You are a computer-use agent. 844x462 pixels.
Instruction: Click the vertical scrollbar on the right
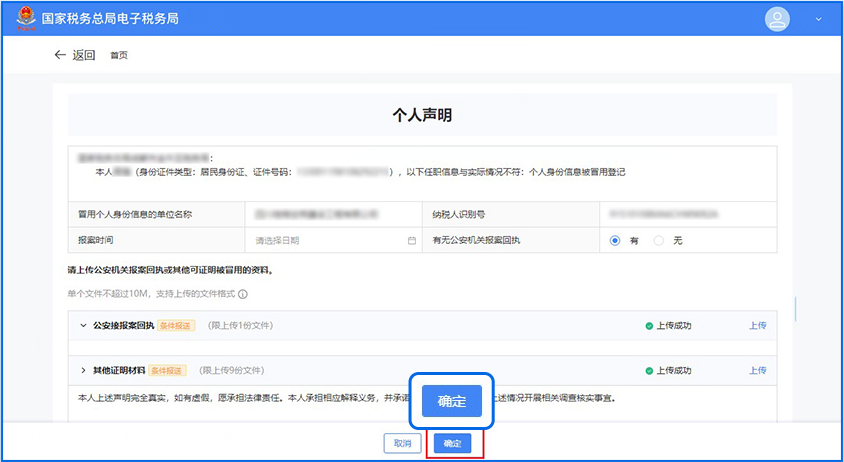click(795, 308)
